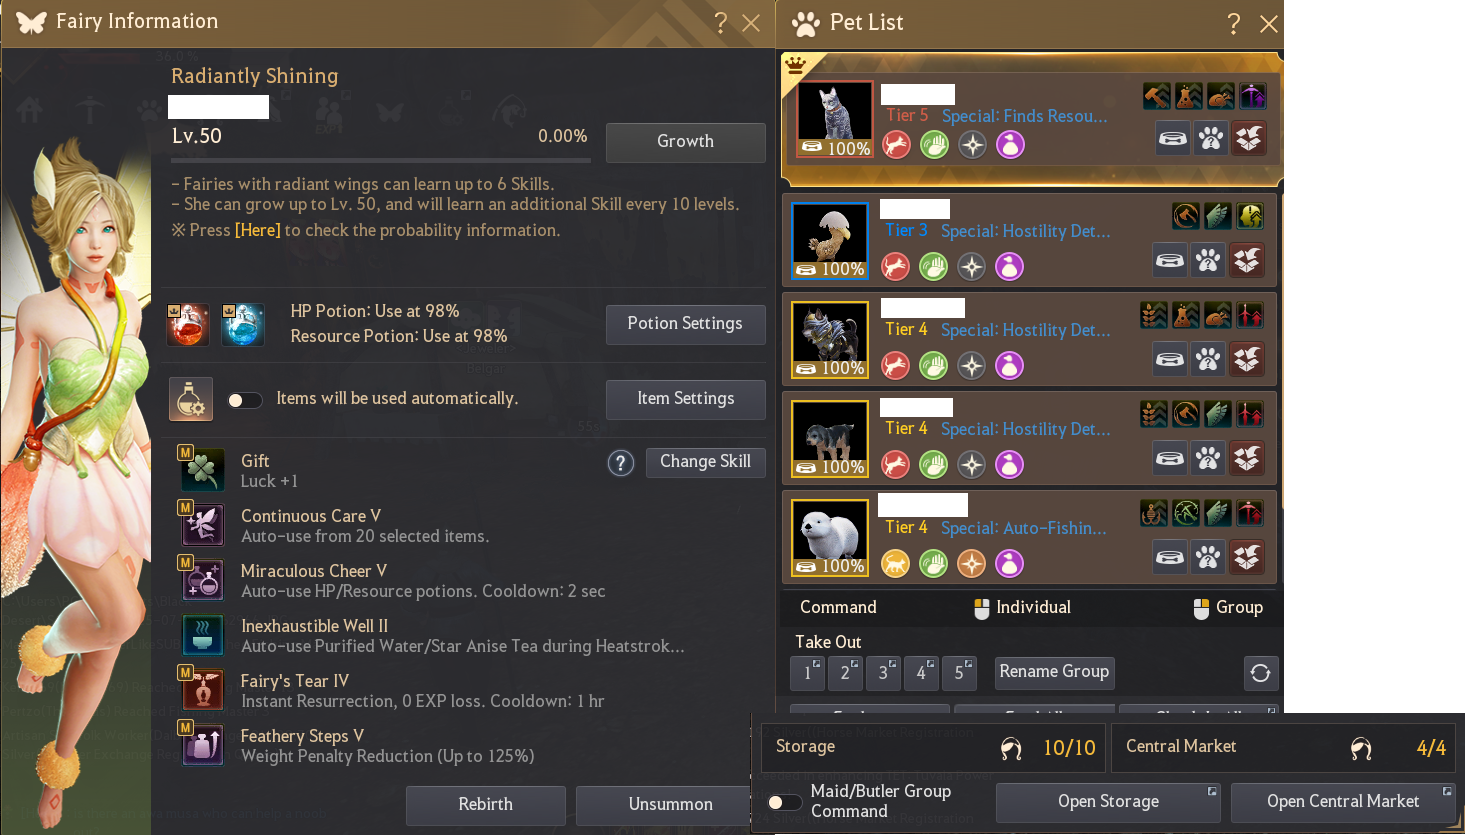The image size is (1465, 835).
Task: Click the fairy level experience bar
Action: click(x=381, y=158)
